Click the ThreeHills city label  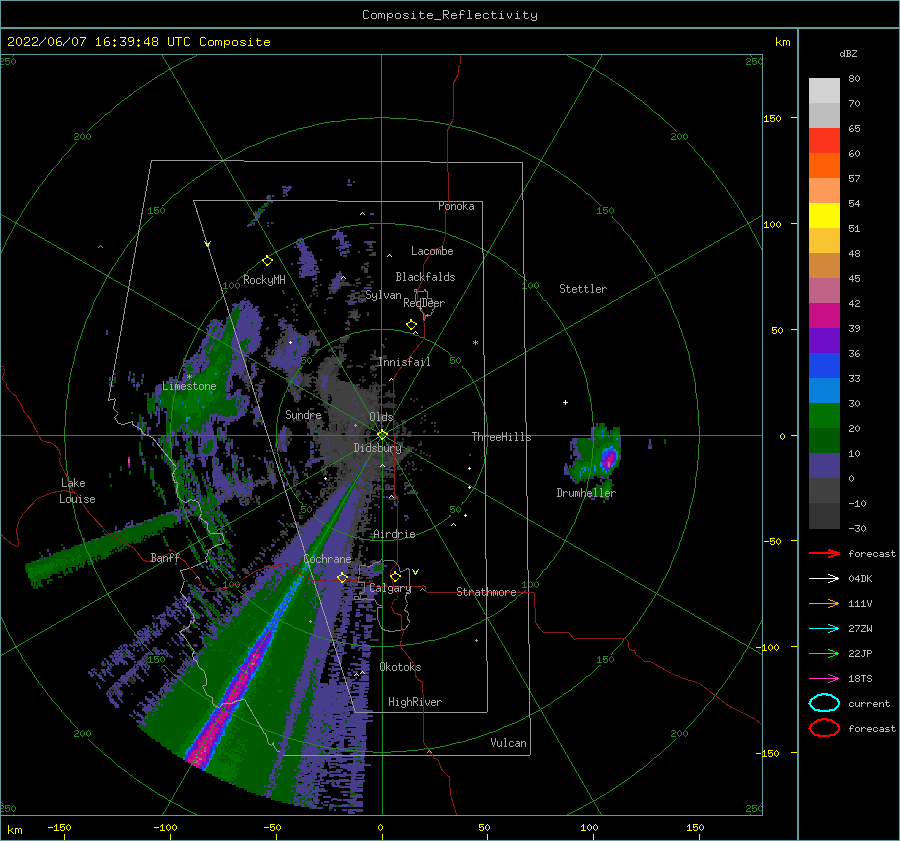click(x=502, y=437)
